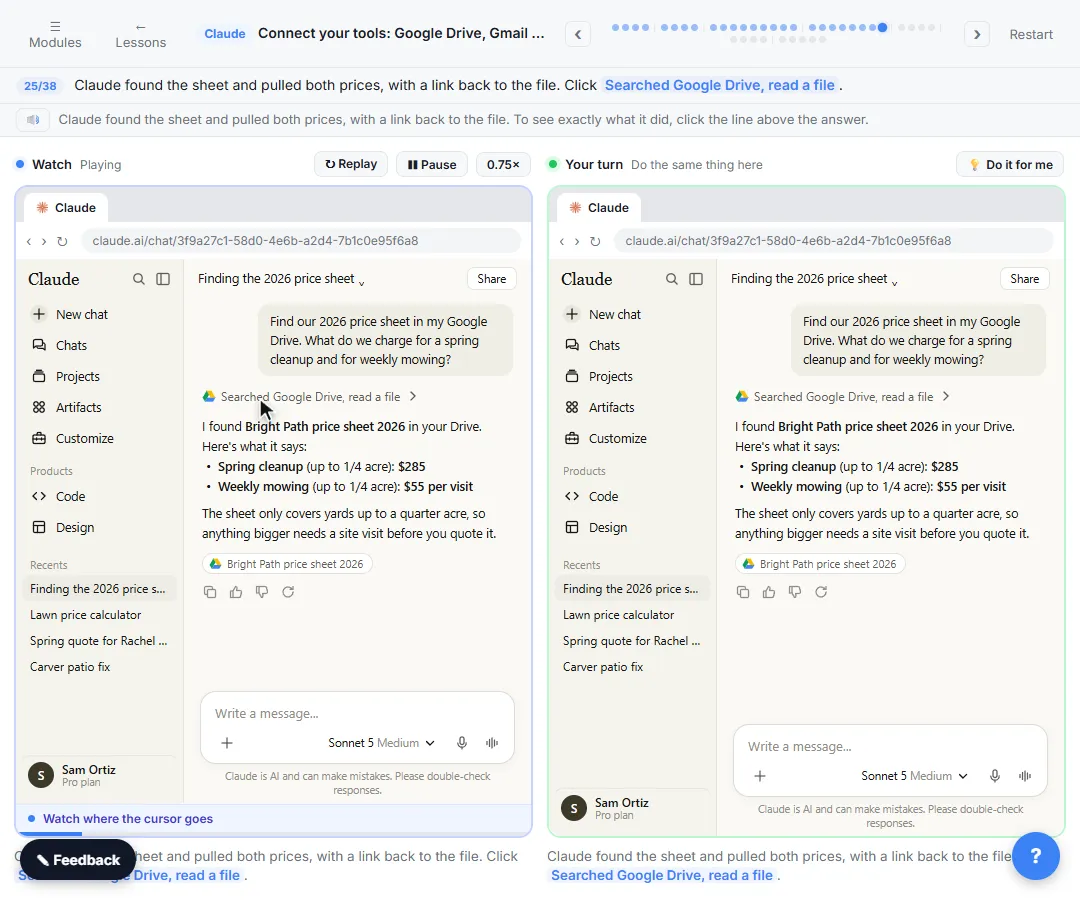Thumbs down the response in Your turn panel
This screenshot has width=1080, height=900.
tap(795, 592)
